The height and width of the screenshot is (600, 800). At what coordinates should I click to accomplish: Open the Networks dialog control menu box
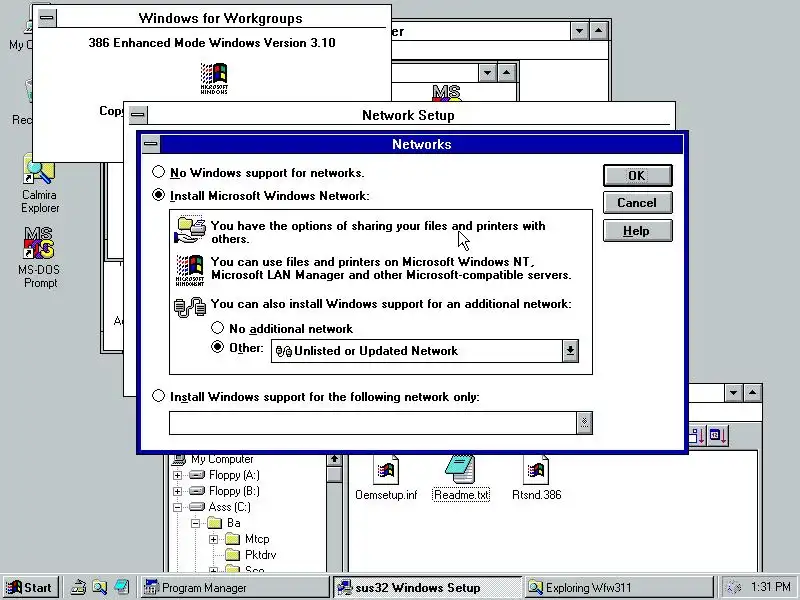tap(151, 144)
